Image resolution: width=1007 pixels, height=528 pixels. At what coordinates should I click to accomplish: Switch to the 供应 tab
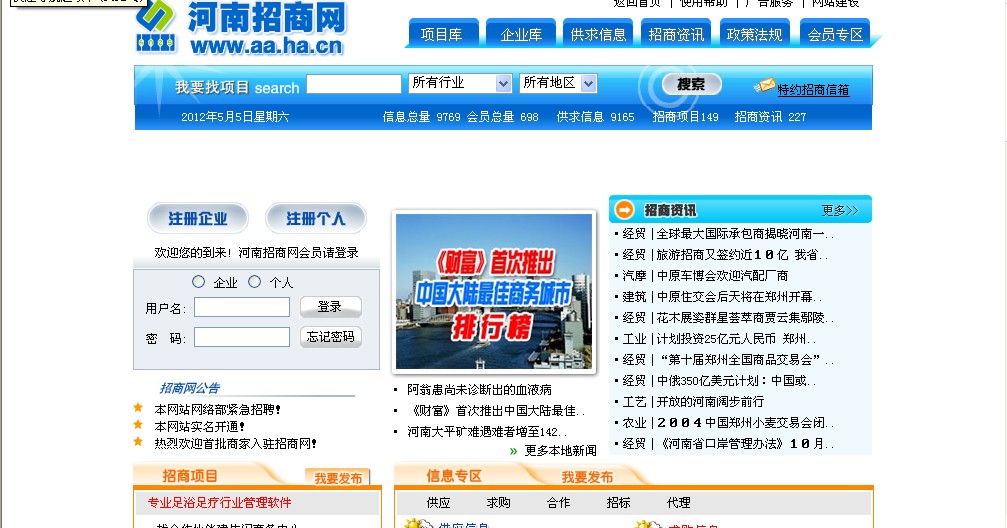point(439,502)
